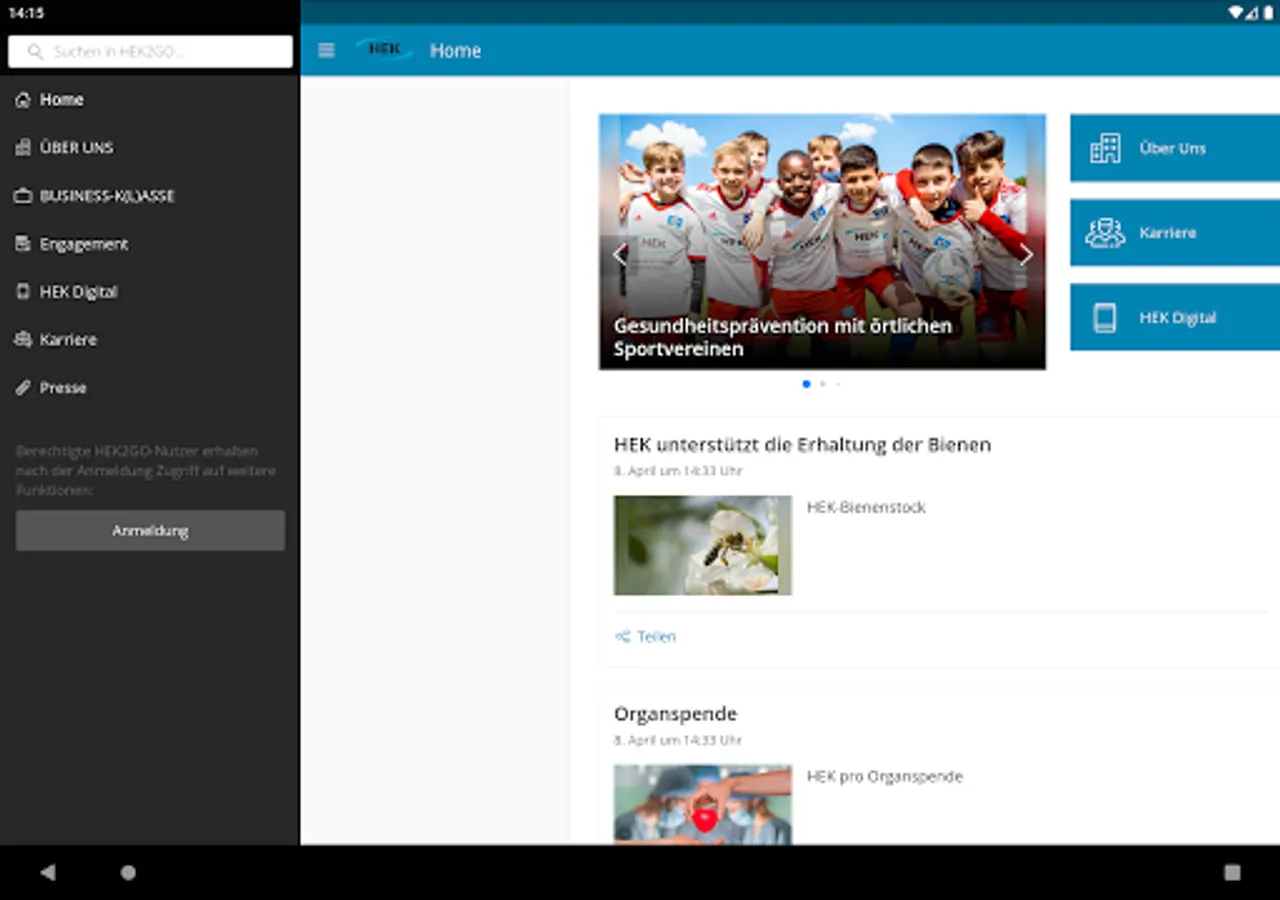Open BUSINESS-K(L)ASSE in the sidebar

pos(150,196)
